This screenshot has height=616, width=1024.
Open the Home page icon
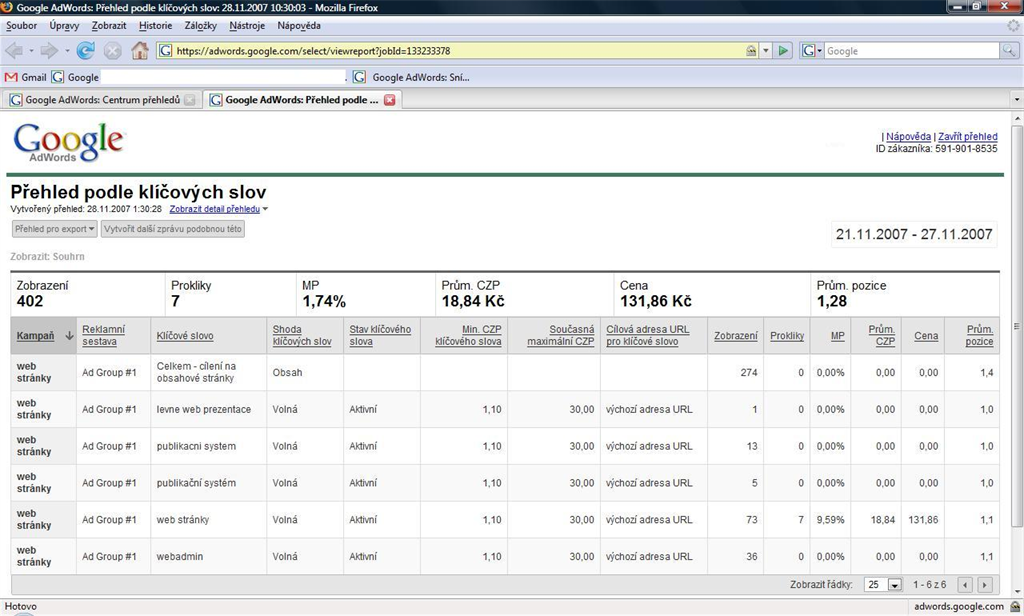pos(140,50)
